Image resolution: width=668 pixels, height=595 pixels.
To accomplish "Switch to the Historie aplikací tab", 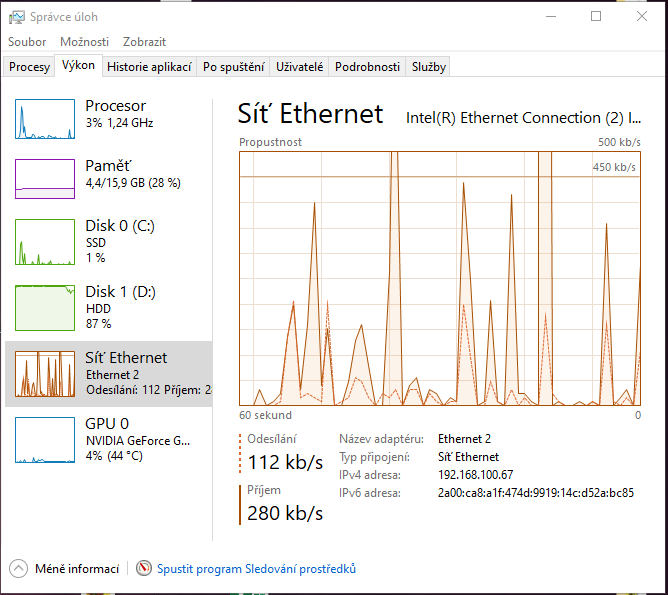I will click(149, 67).
